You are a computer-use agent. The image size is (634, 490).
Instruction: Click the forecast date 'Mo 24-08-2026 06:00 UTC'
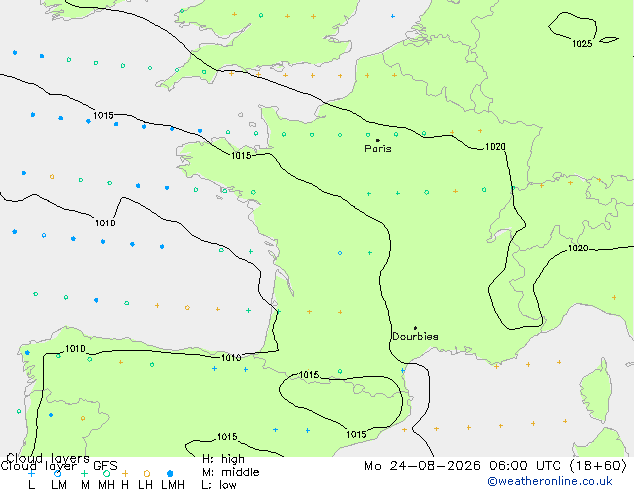click(464, 466)
